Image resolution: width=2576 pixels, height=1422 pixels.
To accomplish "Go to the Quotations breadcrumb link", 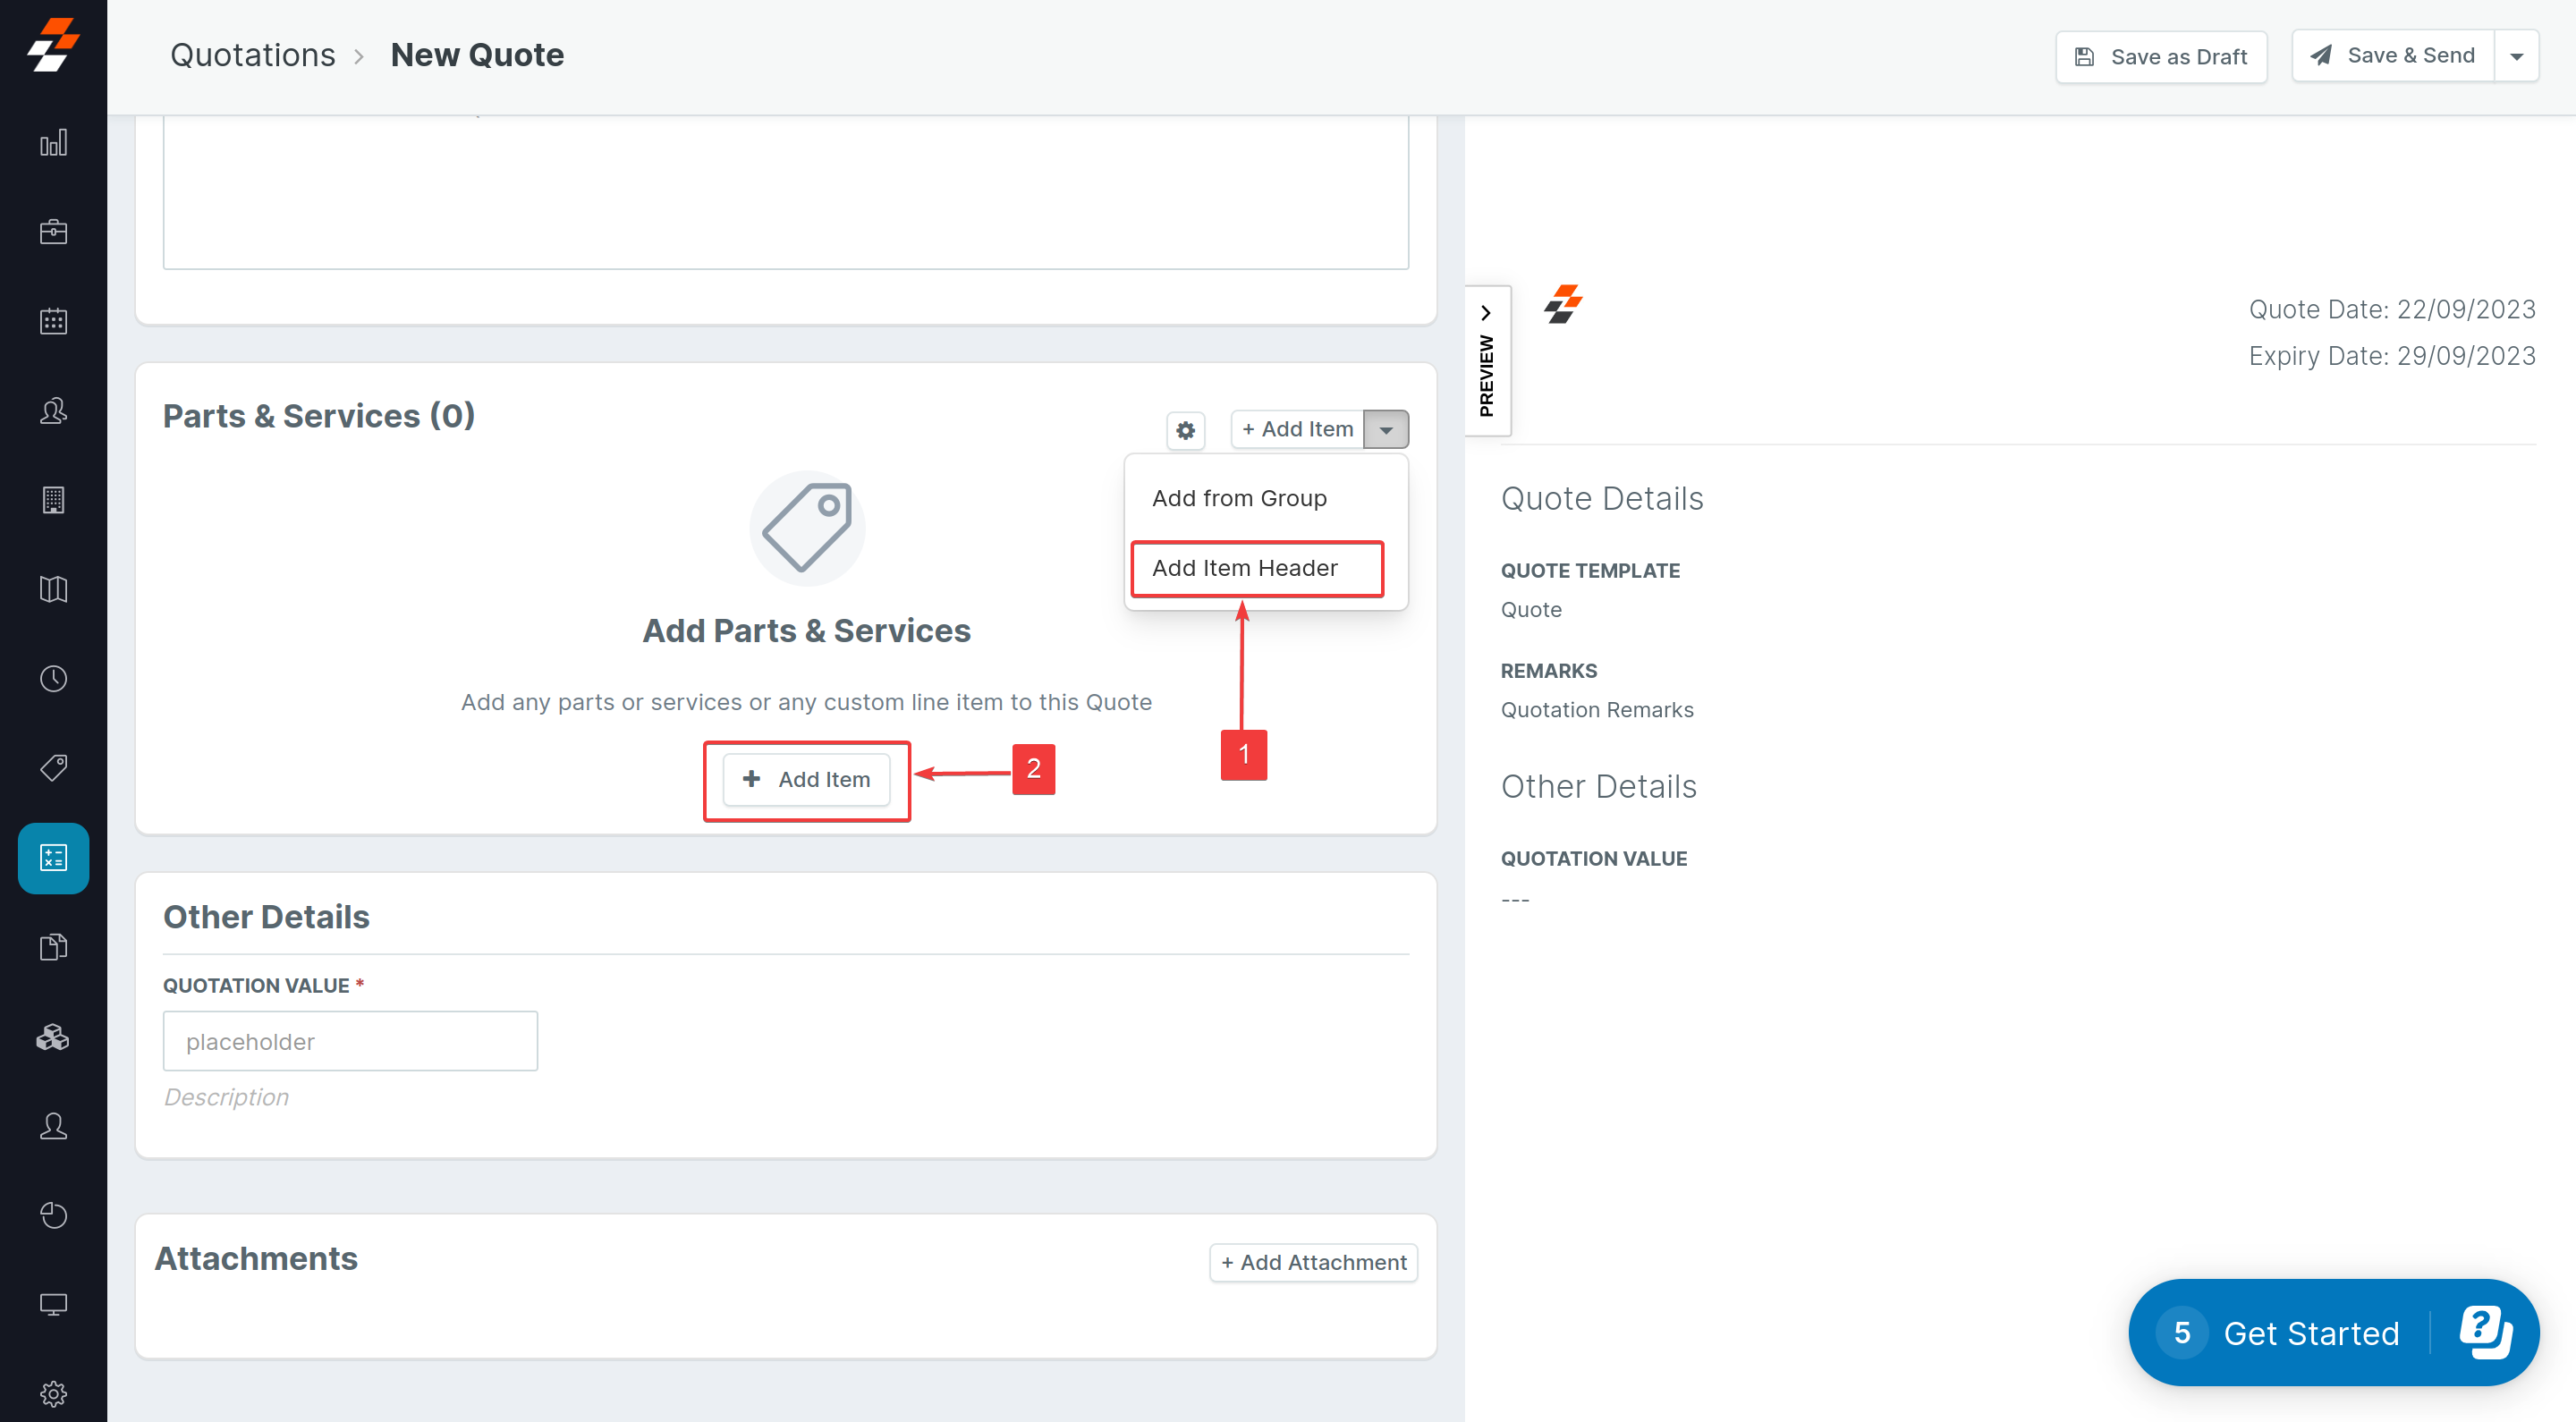I will pos(252,55).
